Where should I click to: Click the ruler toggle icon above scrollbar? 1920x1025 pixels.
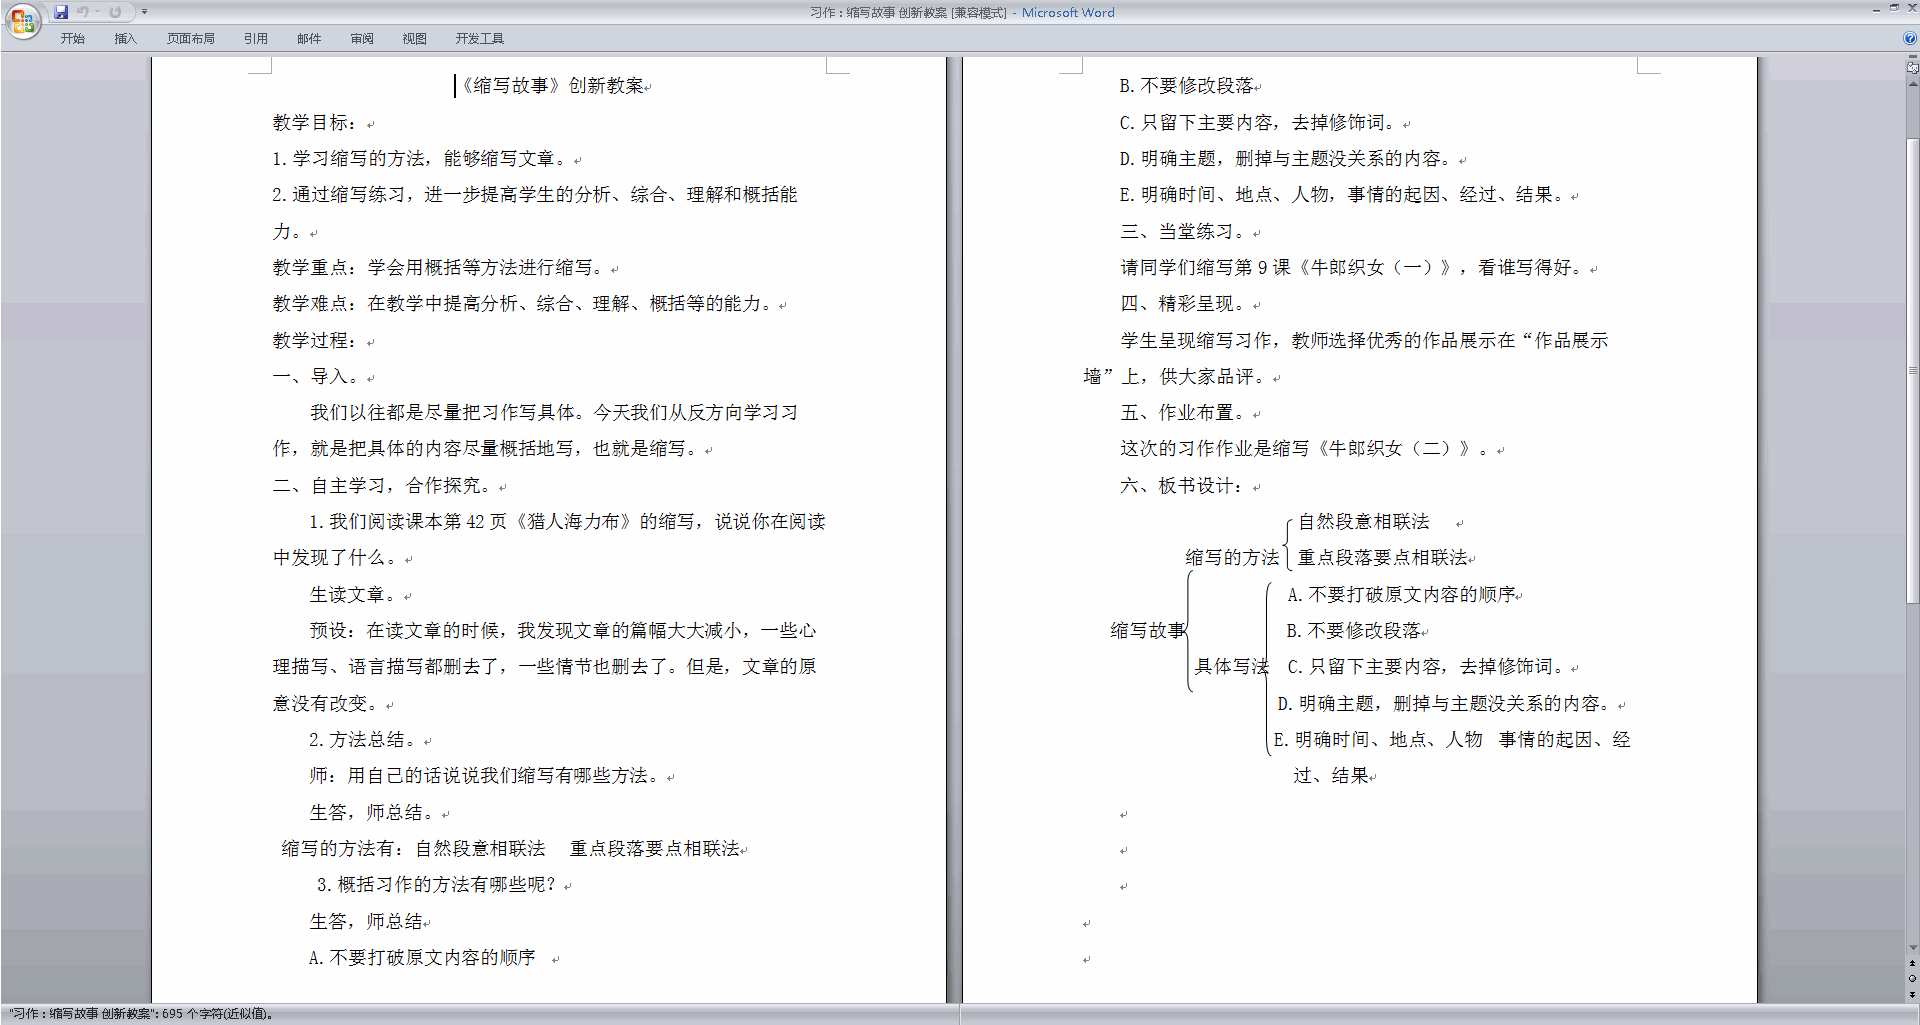[x=1913, y=69]
